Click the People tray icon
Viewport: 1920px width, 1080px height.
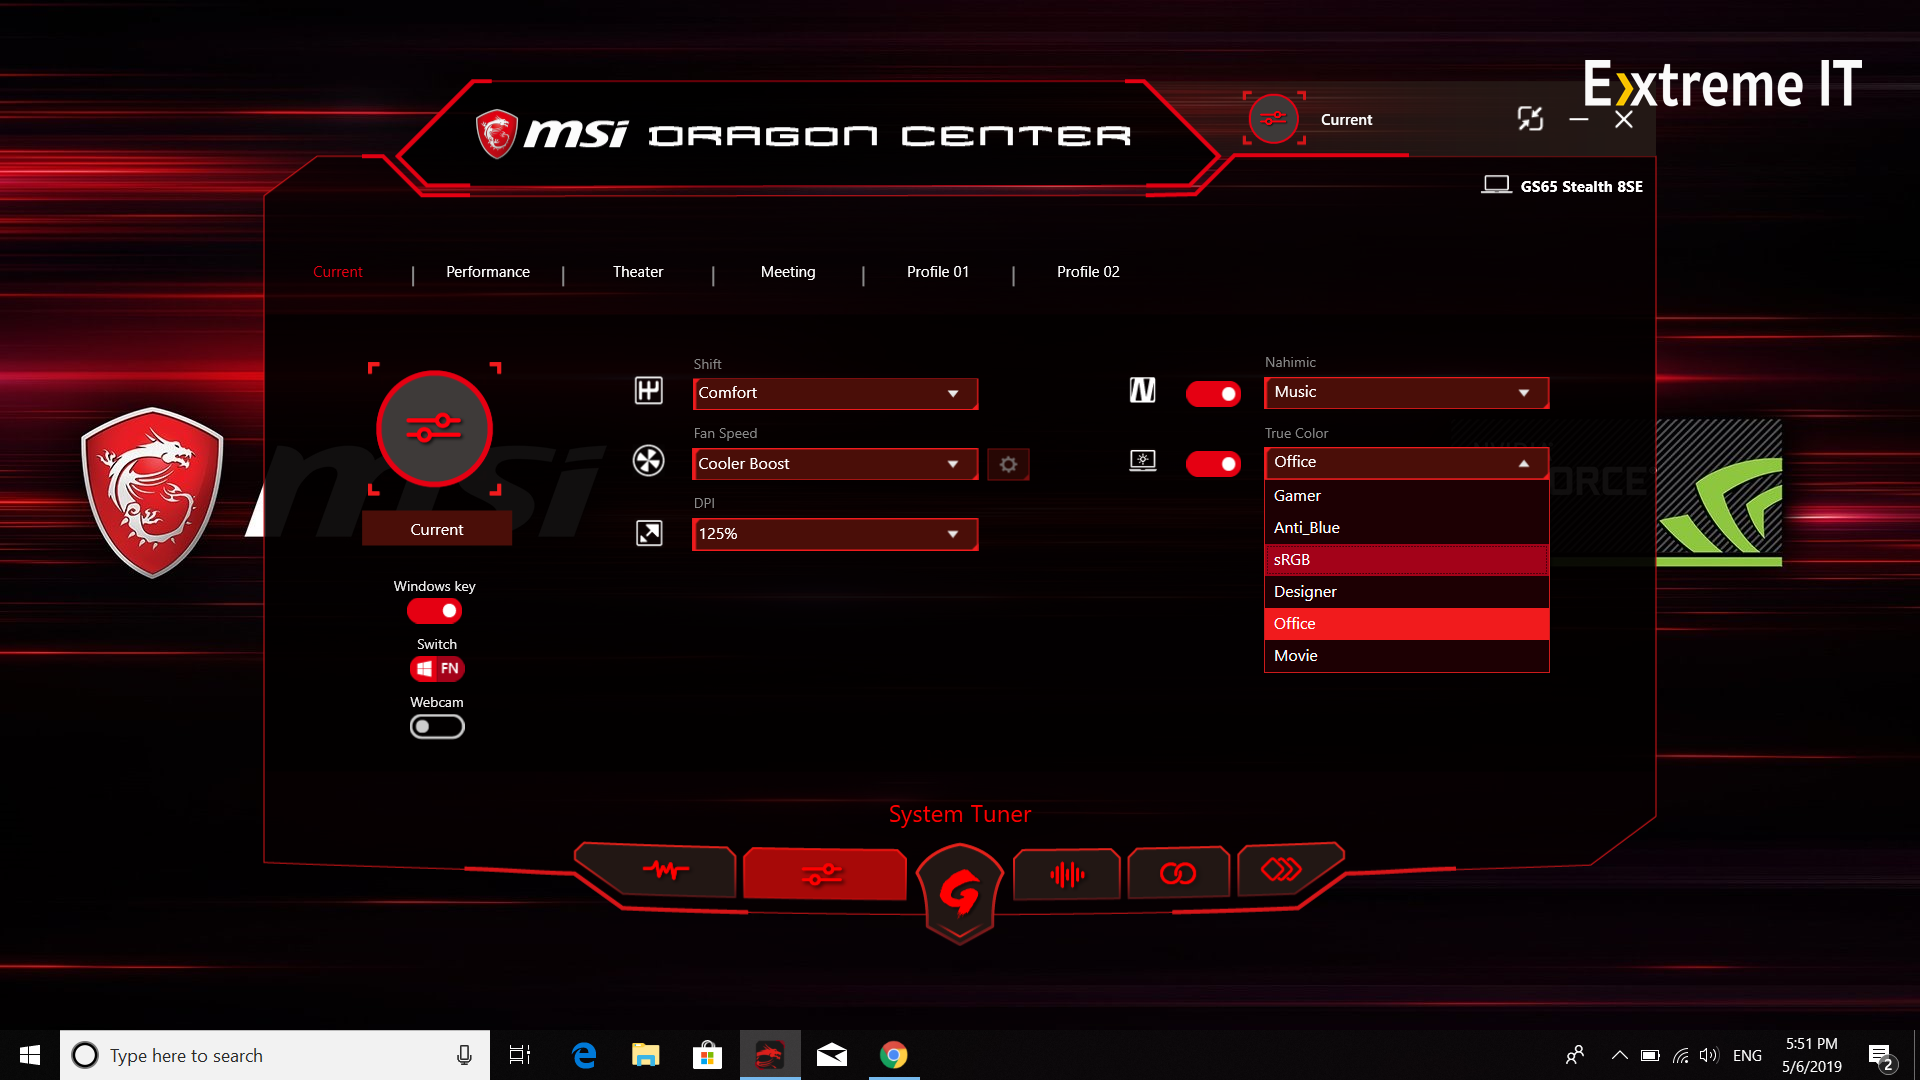click(1575, 1055)
